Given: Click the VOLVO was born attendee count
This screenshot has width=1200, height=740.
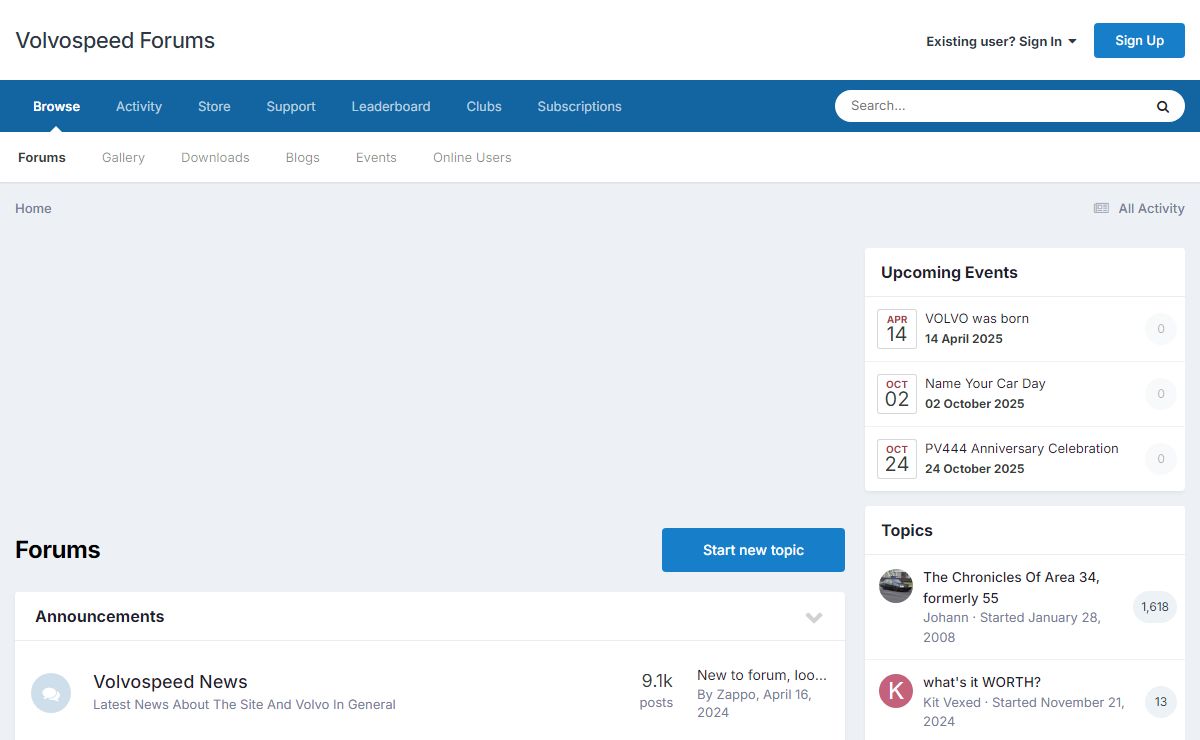Looking at the screenshot, I should [x=1161, y=329].
